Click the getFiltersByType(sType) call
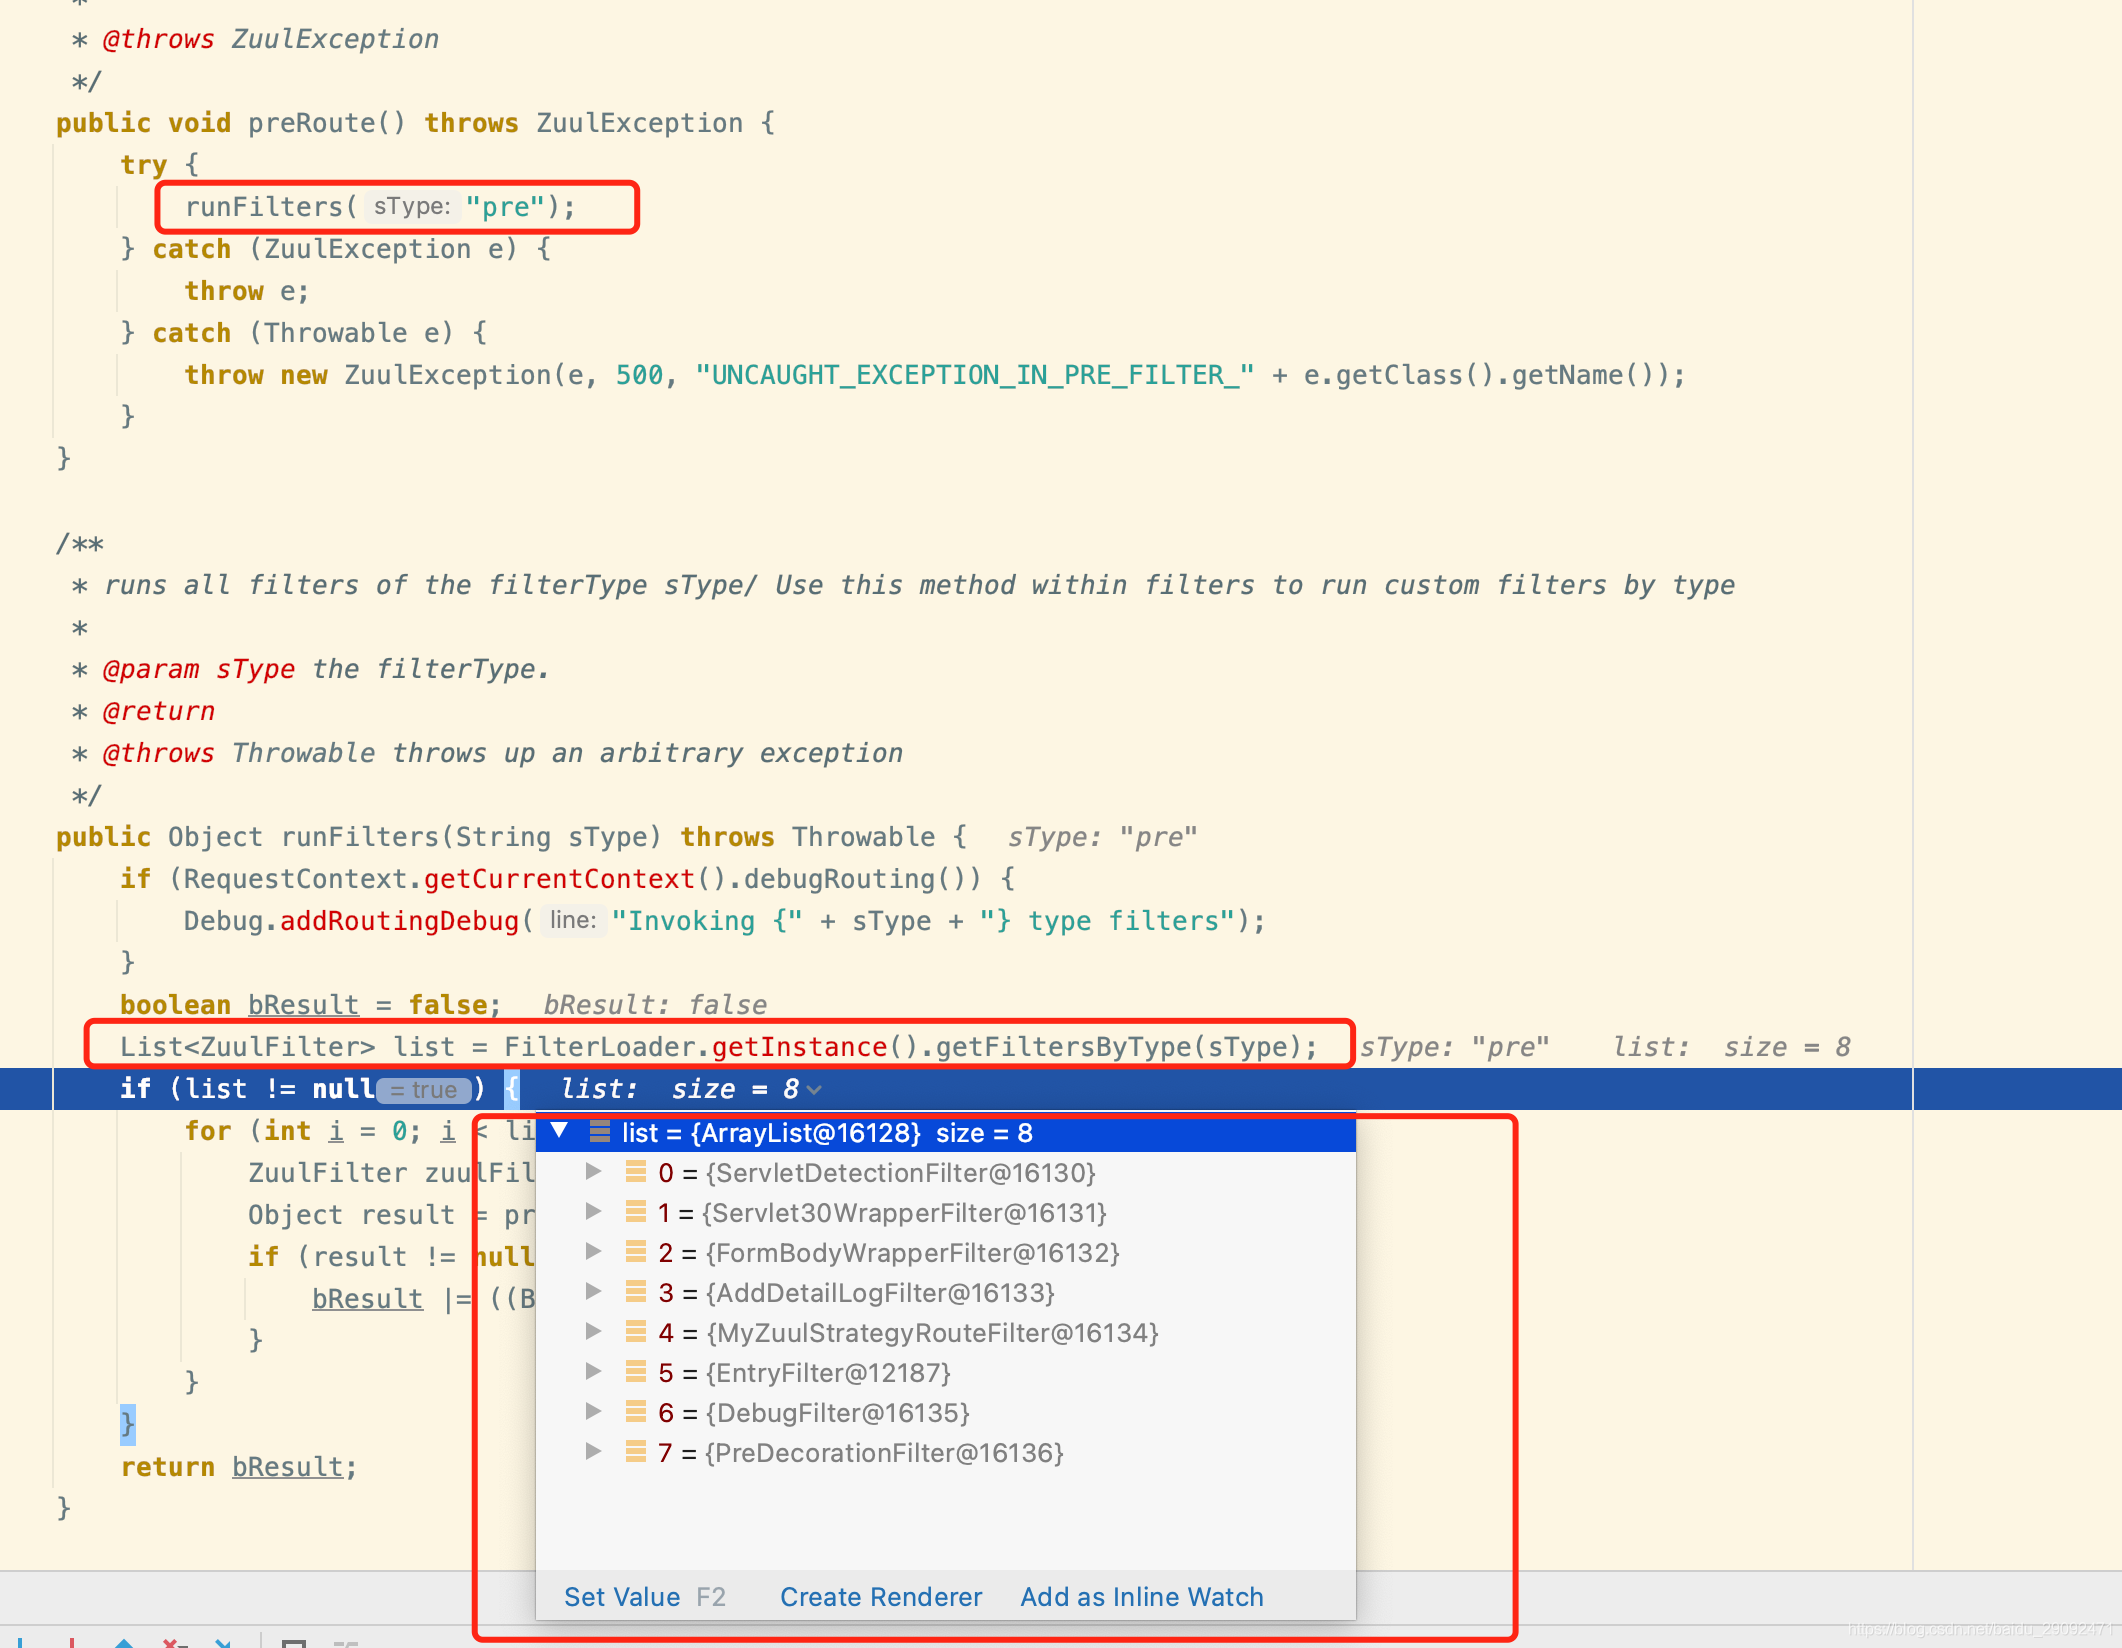 tap(1118, 1046)
